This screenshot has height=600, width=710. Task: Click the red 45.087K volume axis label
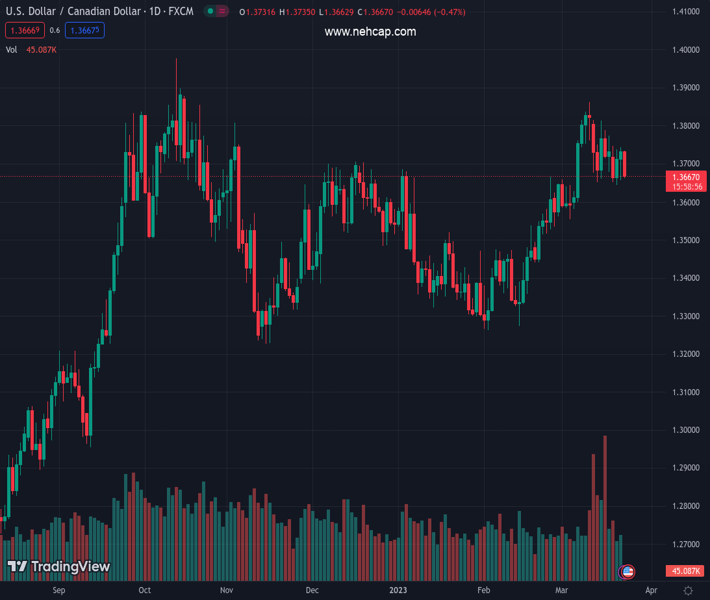(x=685, y=571)
